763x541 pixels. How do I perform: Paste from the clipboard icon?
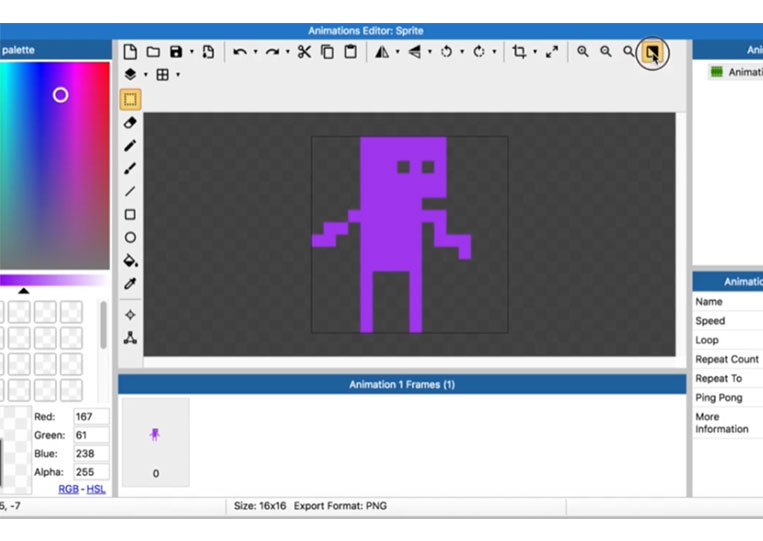(350, 52)
